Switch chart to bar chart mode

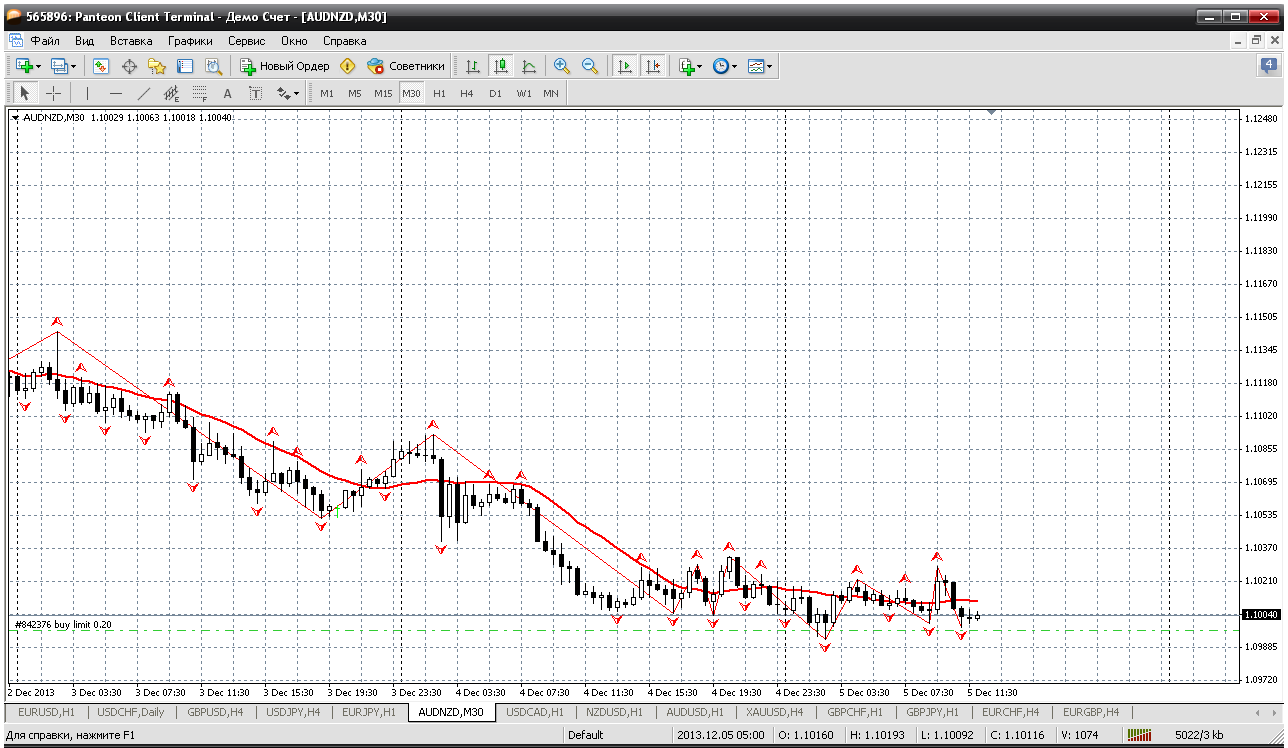[x=473, y=66]
